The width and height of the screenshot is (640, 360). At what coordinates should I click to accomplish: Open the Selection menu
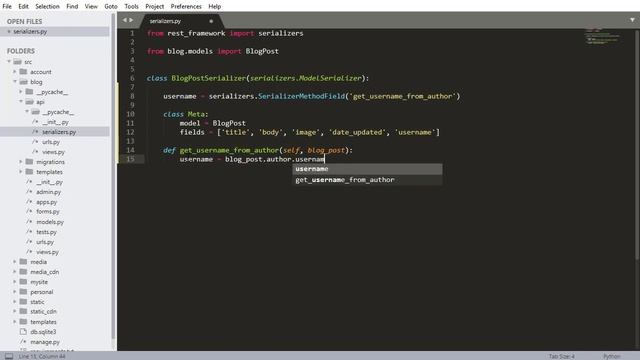point(47,7)
